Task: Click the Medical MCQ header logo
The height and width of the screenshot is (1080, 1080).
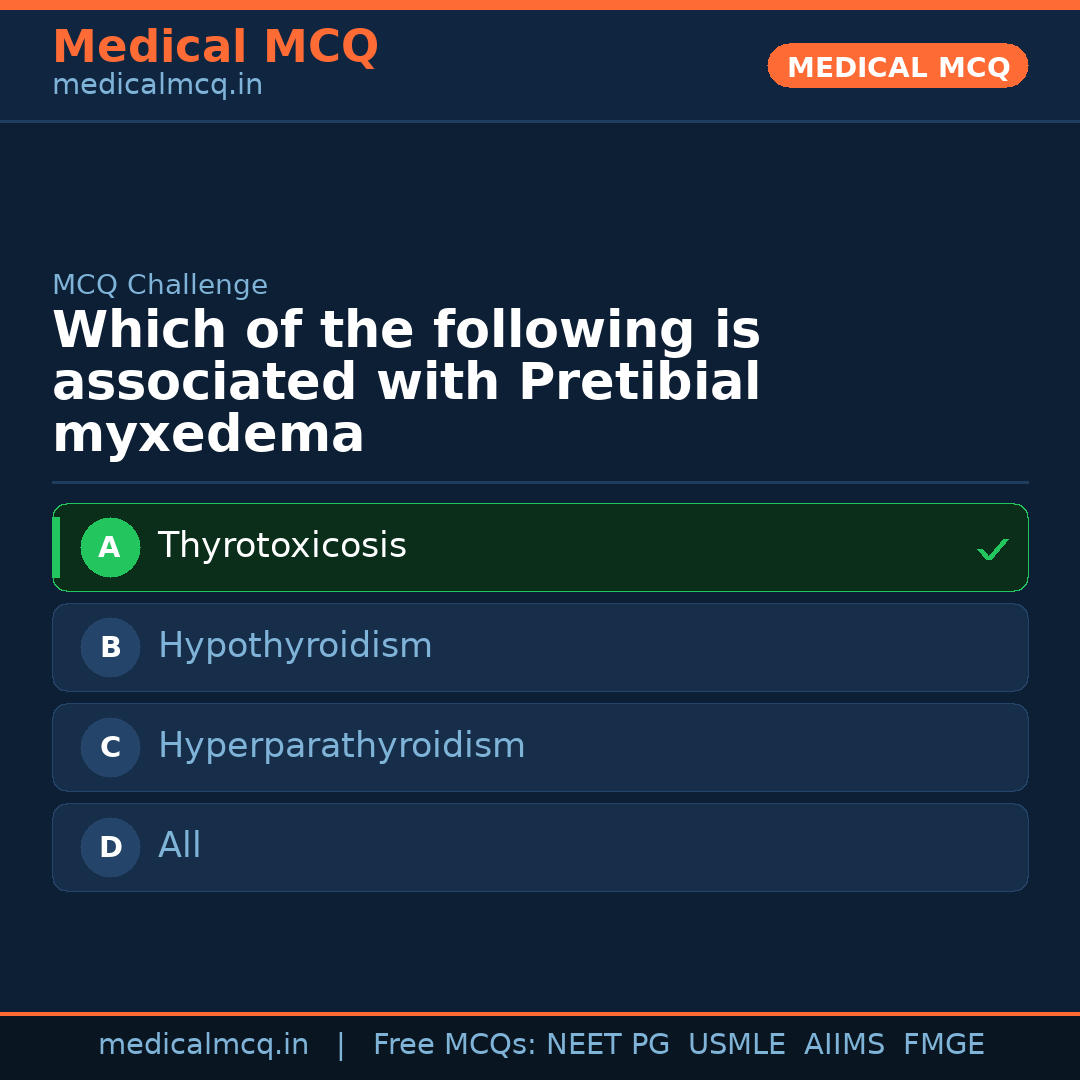Action: tap(215, 46)
